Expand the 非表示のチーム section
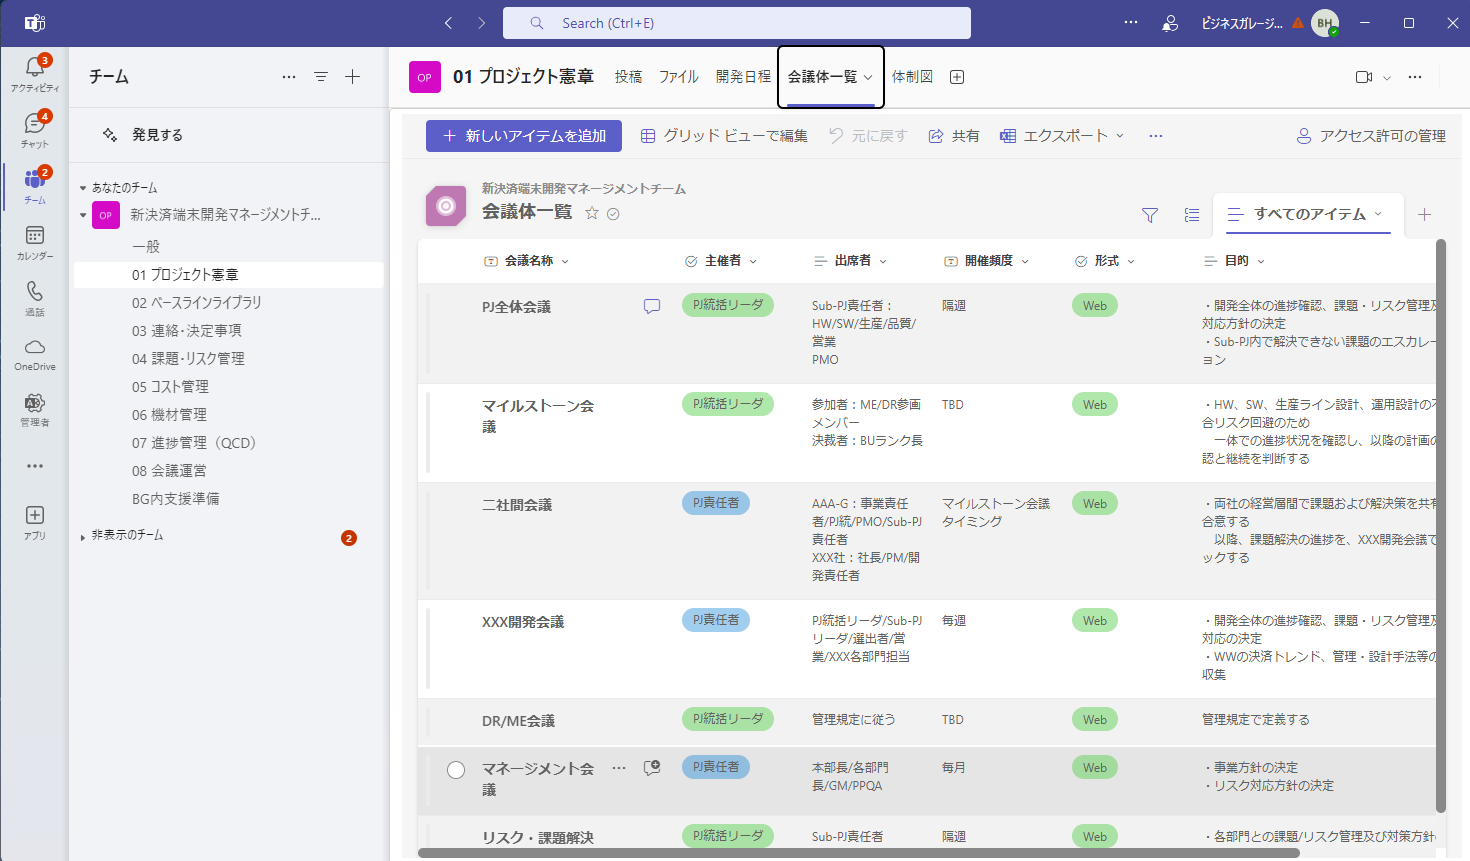This screenshot has width=1470, height=861. [83, 537]
